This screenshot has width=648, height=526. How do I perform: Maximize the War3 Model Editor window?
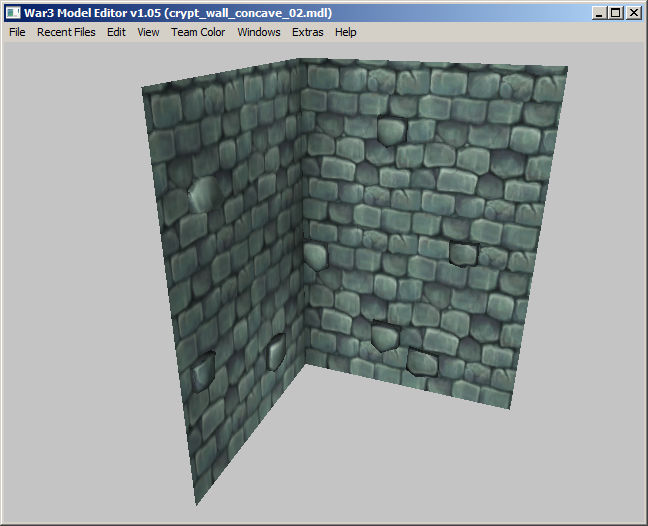pyautogui.click(x=615, y=13)
